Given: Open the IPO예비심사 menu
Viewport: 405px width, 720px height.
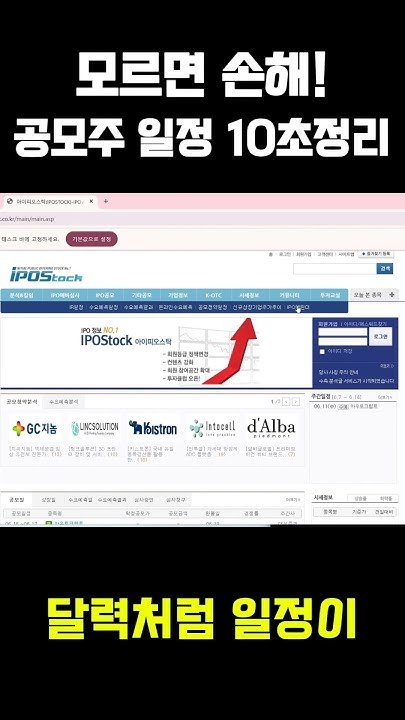Looking at the screenshot, I should pyautogui.click(x=65, y=295).
